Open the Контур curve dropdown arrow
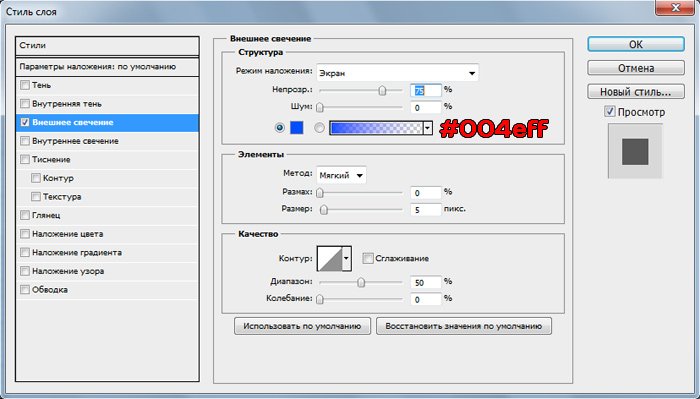Screen dimensions: 700x399 347,258
